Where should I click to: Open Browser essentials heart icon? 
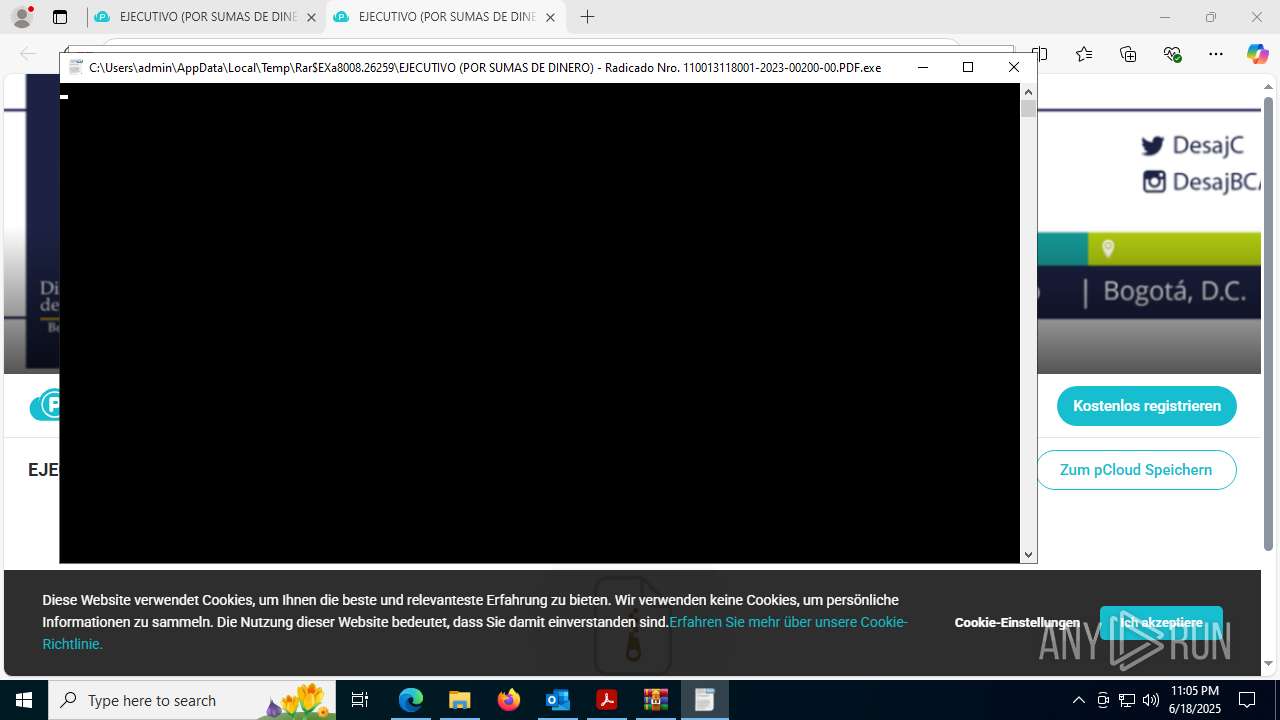[x=1172, y=54]
